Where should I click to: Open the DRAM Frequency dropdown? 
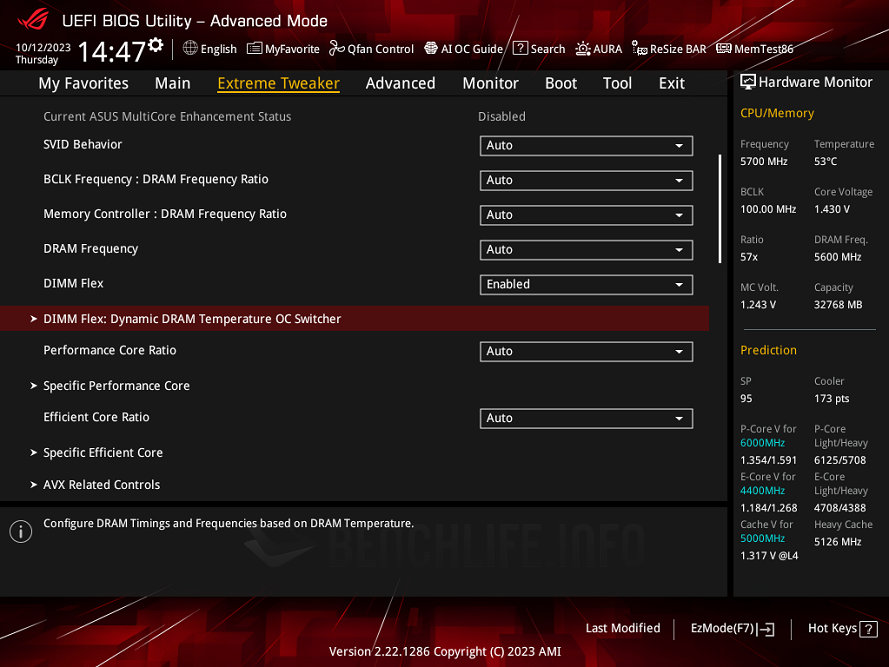pos(586,249)
